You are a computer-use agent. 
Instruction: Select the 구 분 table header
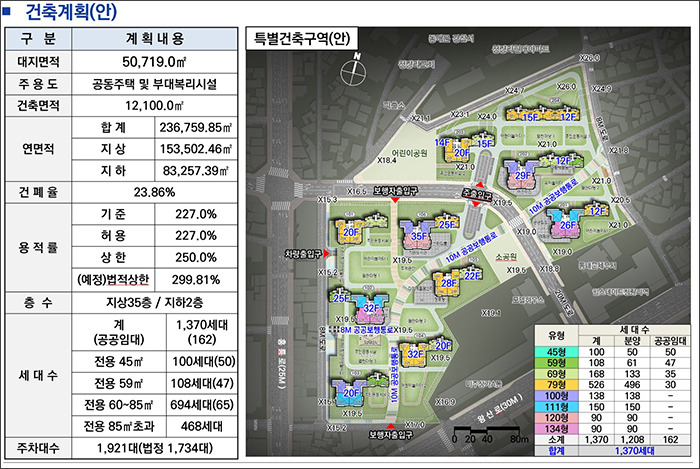38,39
